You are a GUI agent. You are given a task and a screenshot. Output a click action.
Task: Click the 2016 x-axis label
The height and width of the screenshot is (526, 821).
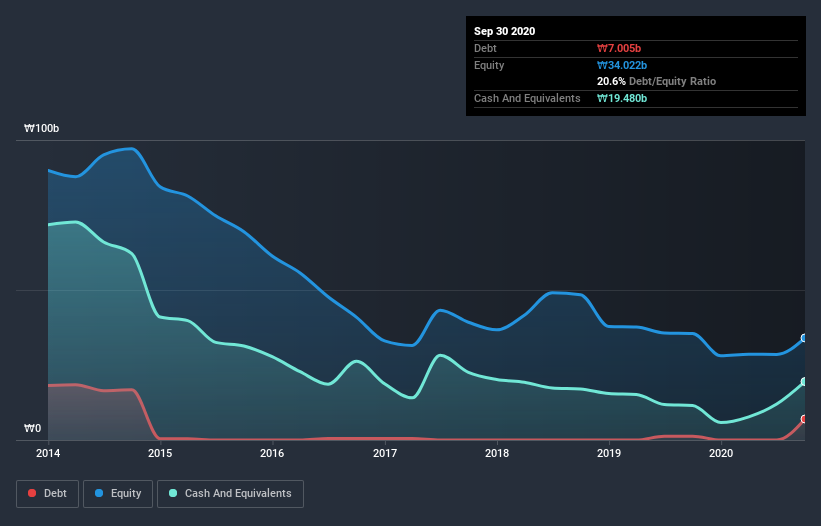pos(272,453)
